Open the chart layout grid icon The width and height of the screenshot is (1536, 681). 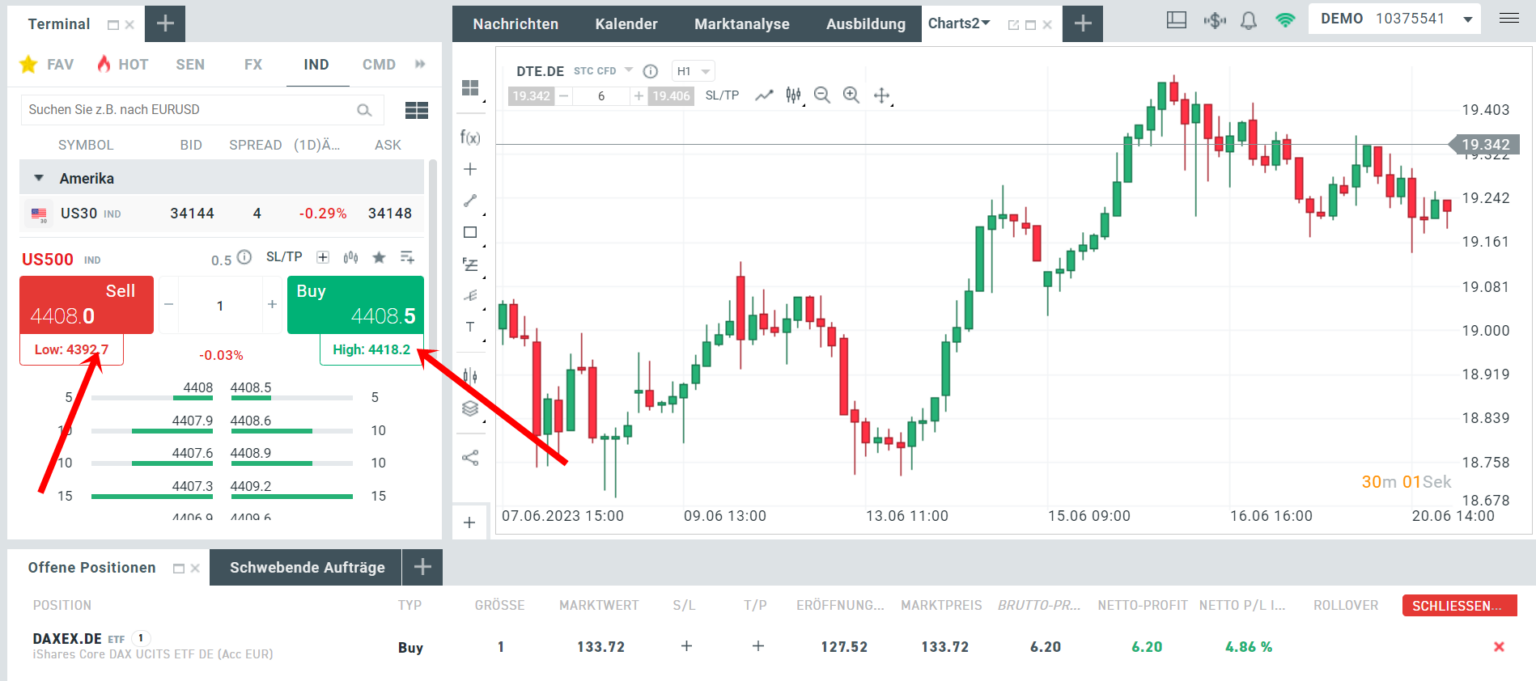pos(470,88)
